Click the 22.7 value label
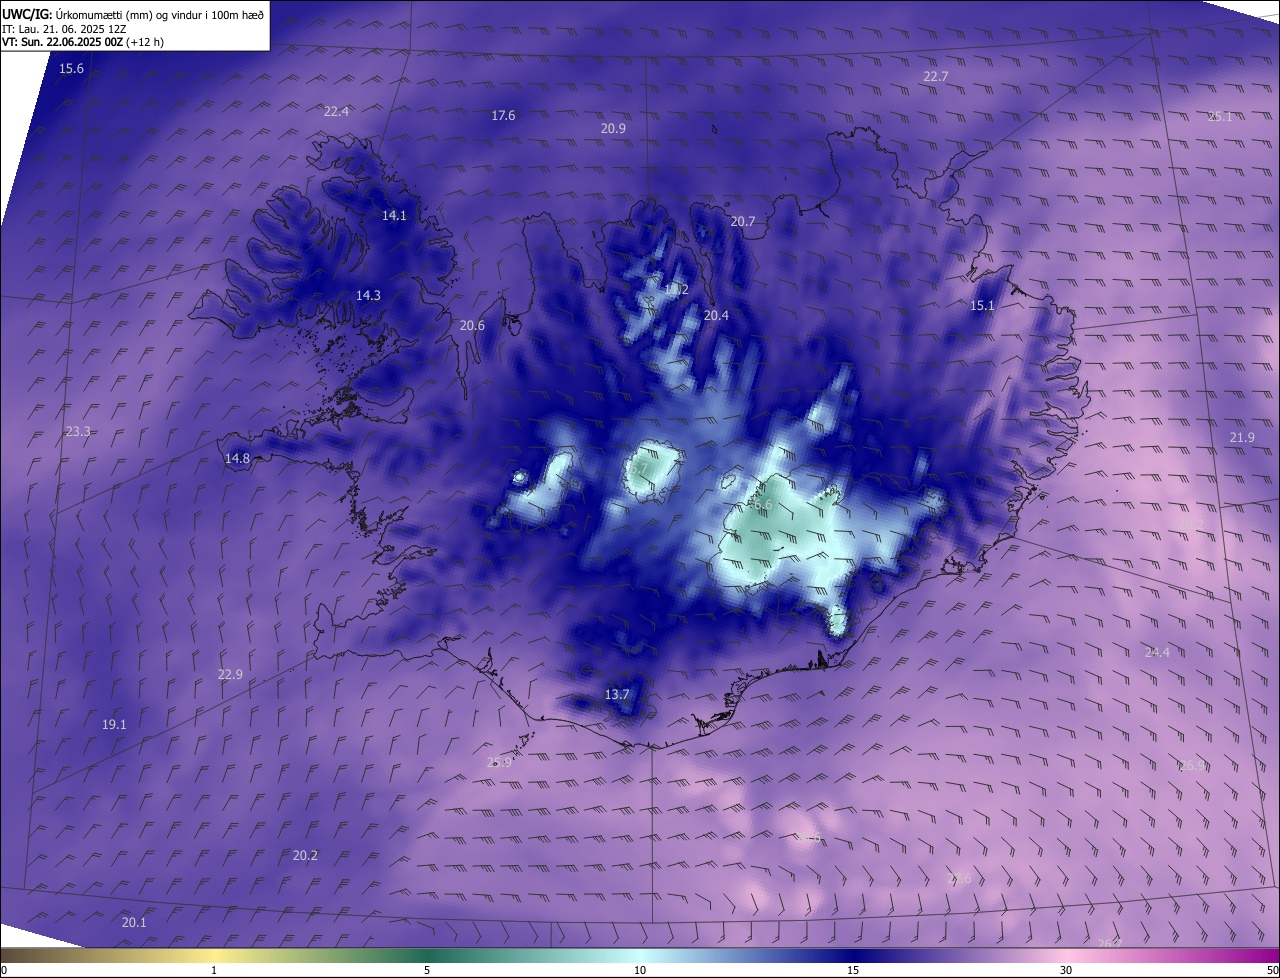The width and height of the screenshot is (1280, 978). 936,77
